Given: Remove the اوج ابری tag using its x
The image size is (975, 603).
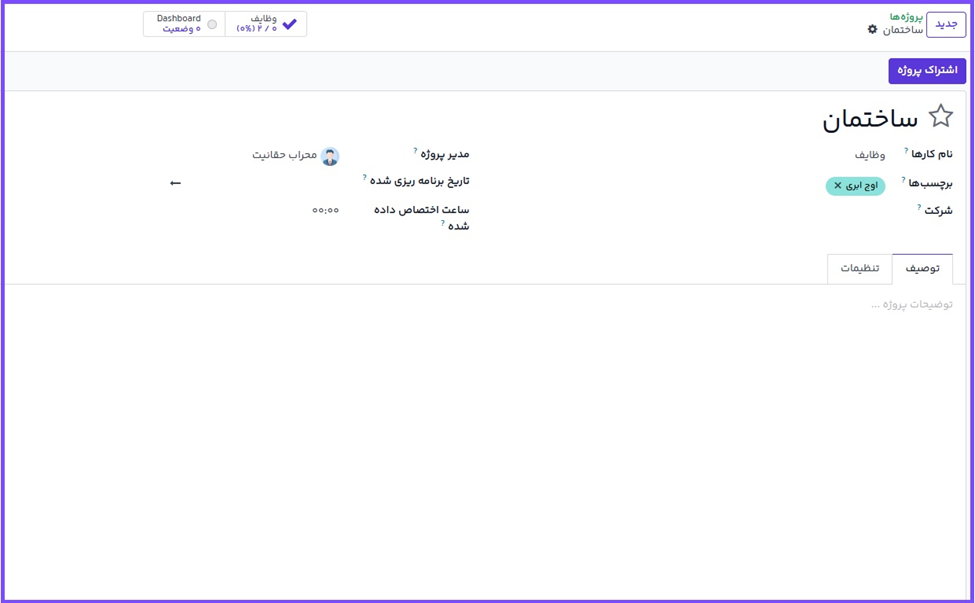Looking at the screenshot, I should coord(838,186).
